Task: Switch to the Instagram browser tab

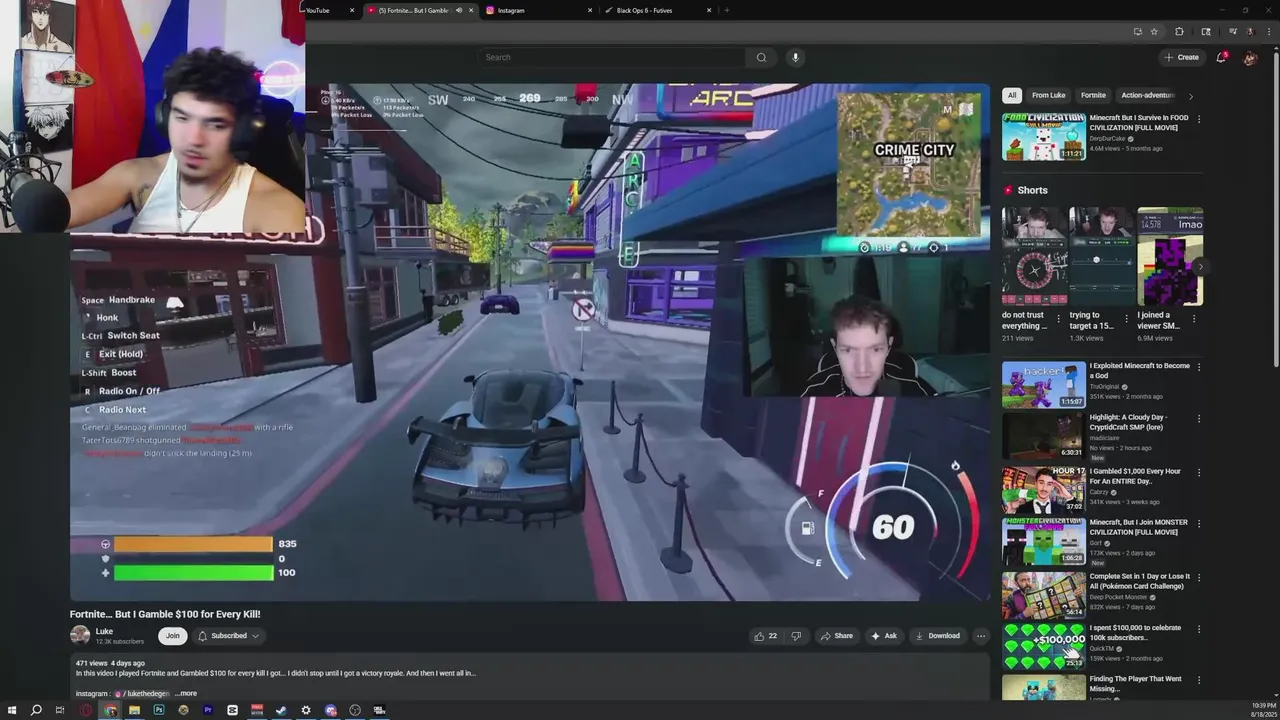Action: tap(538, 10)
